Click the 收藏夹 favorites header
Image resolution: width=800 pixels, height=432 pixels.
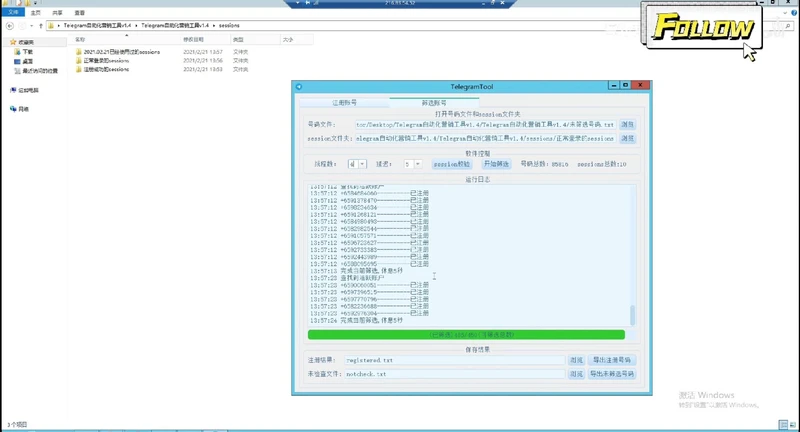[x=22, y=42]
